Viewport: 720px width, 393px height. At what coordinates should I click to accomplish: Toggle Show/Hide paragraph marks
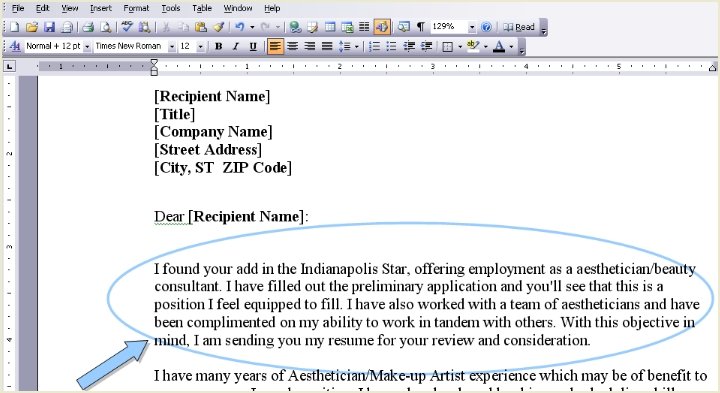point(421,27)
